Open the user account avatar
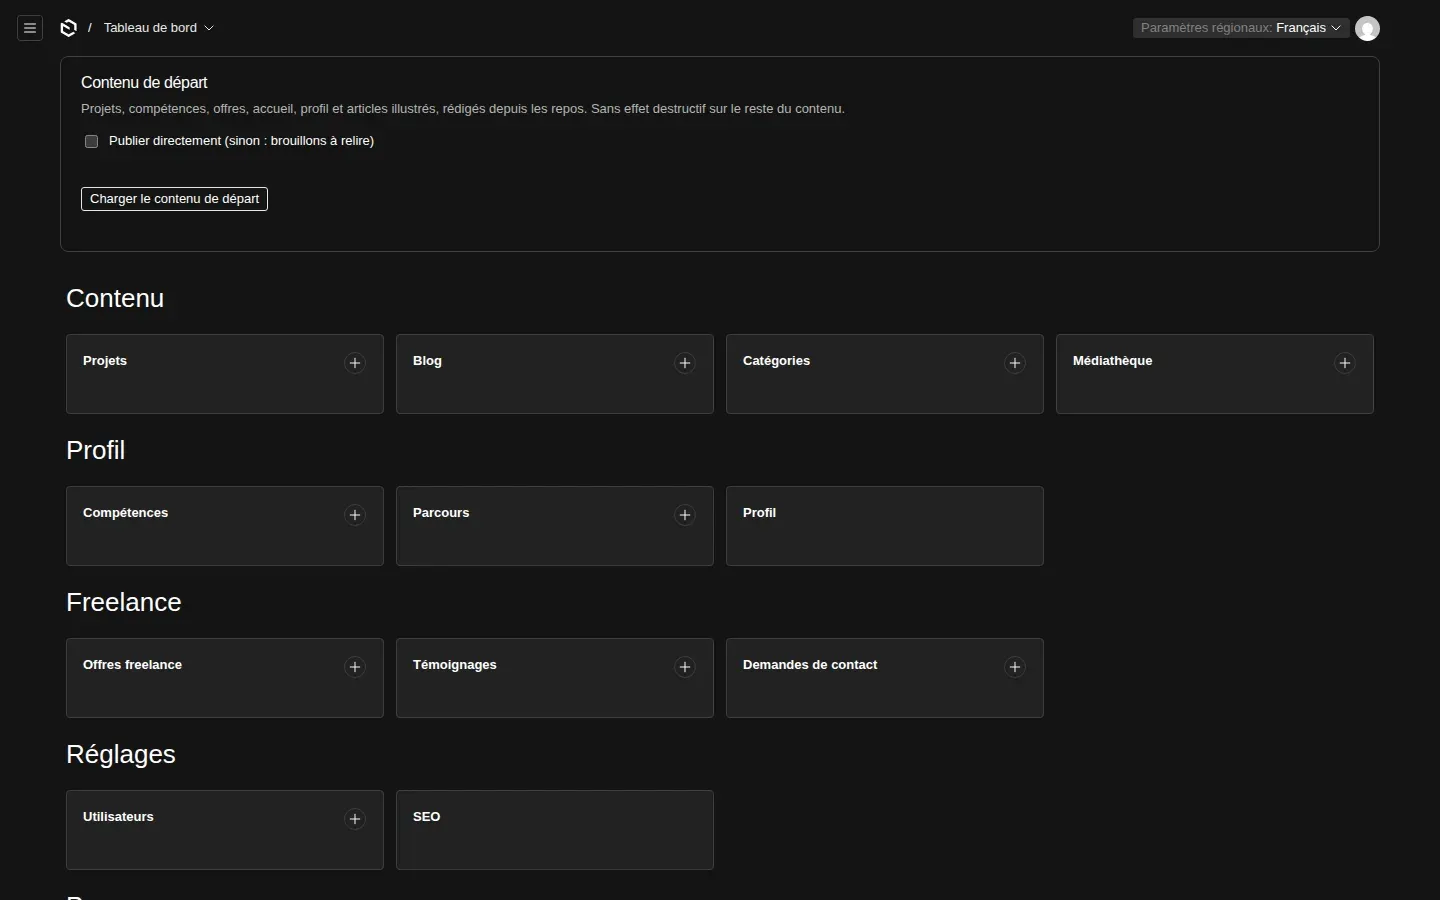1440x900 pixels. (1367, 28)
